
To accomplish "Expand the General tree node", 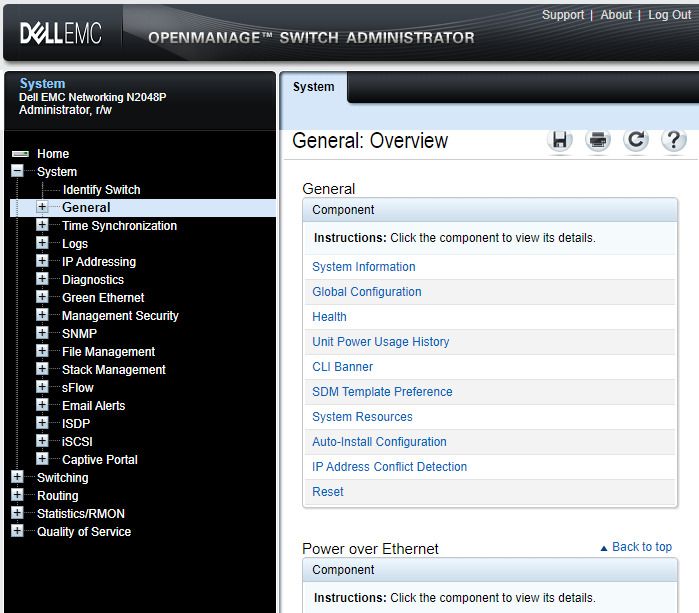I will click(42, 207).
